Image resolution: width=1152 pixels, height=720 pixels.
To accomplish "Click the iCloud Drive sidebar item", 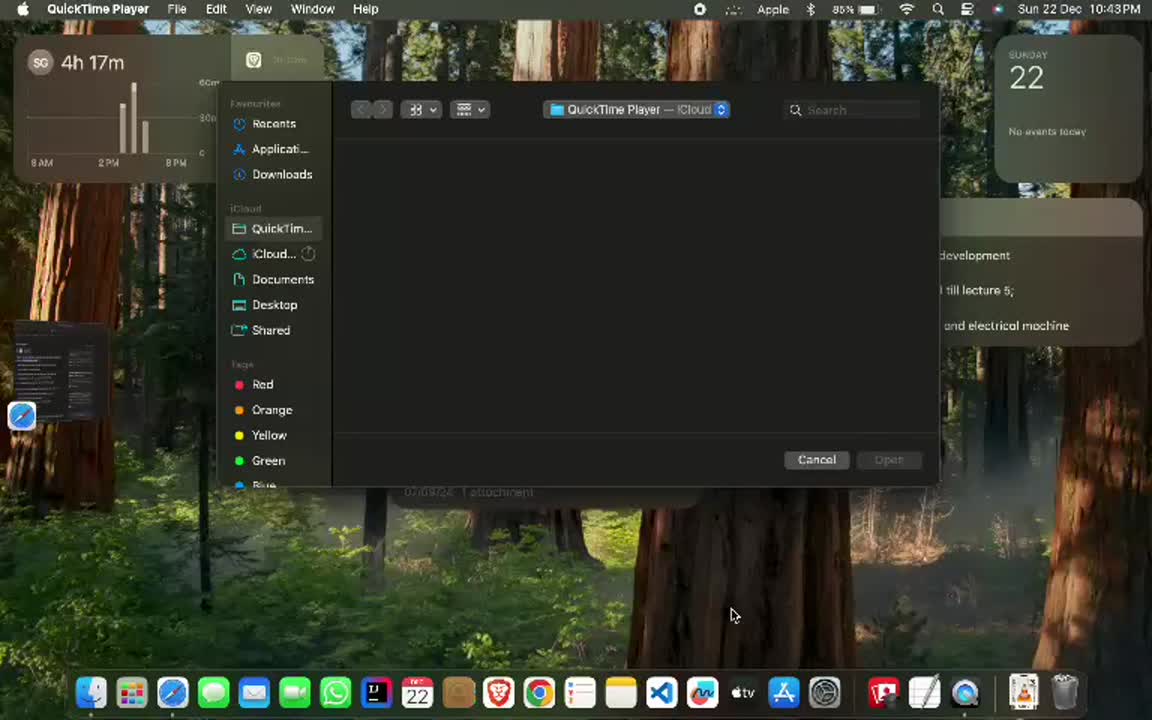I will pyautogui.click(x=273, y=254).
